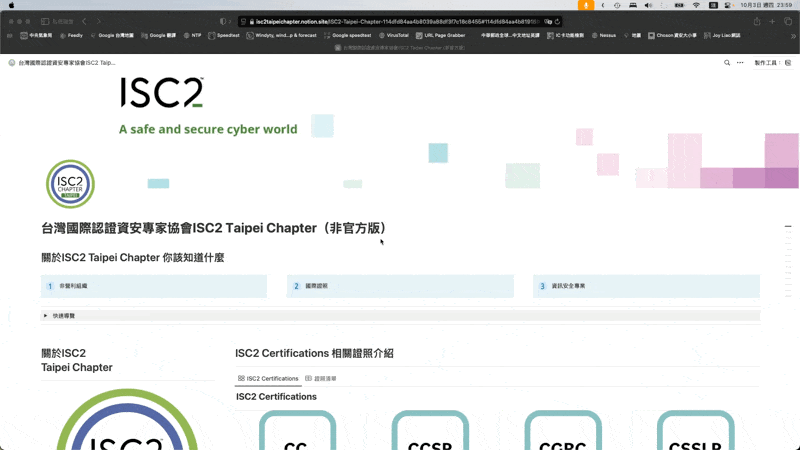
Task: Open the CC certification card
Action: (x=297, y=430)
